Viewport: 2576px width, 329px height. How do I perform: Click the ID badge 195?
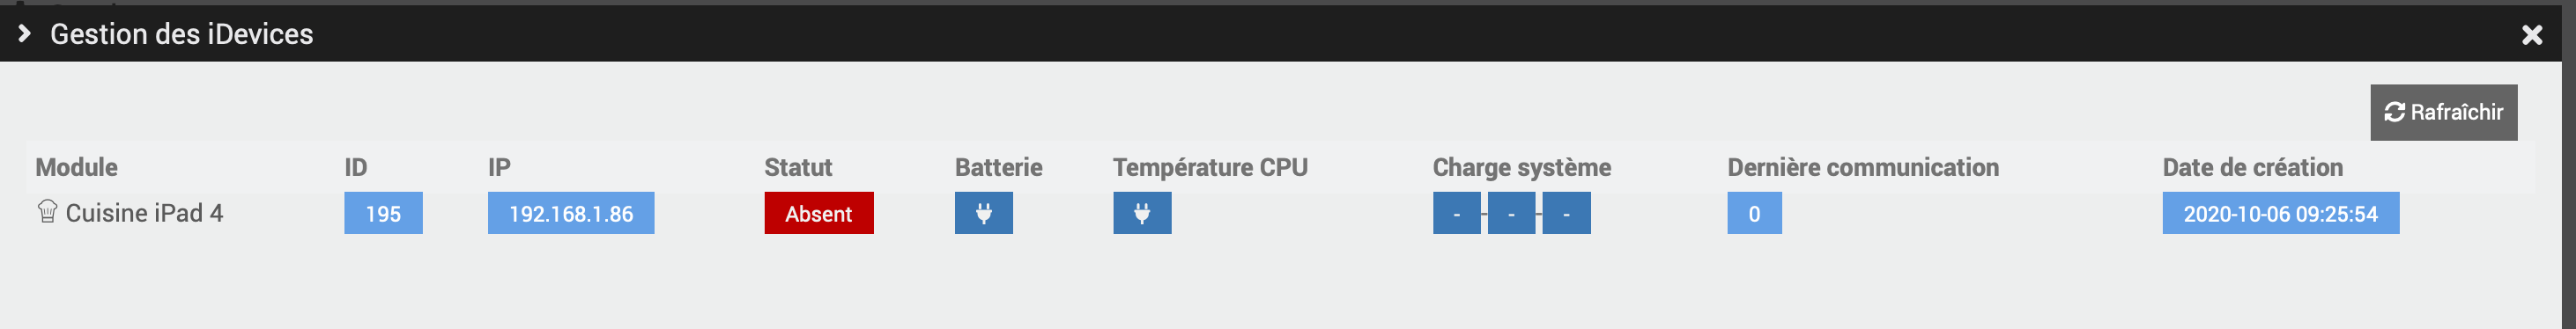(383, 213)
